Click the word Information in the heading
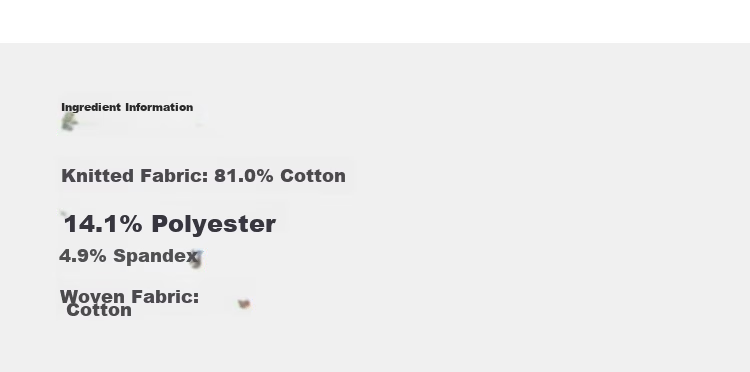 pyautogui.click(x=159, y=107)
